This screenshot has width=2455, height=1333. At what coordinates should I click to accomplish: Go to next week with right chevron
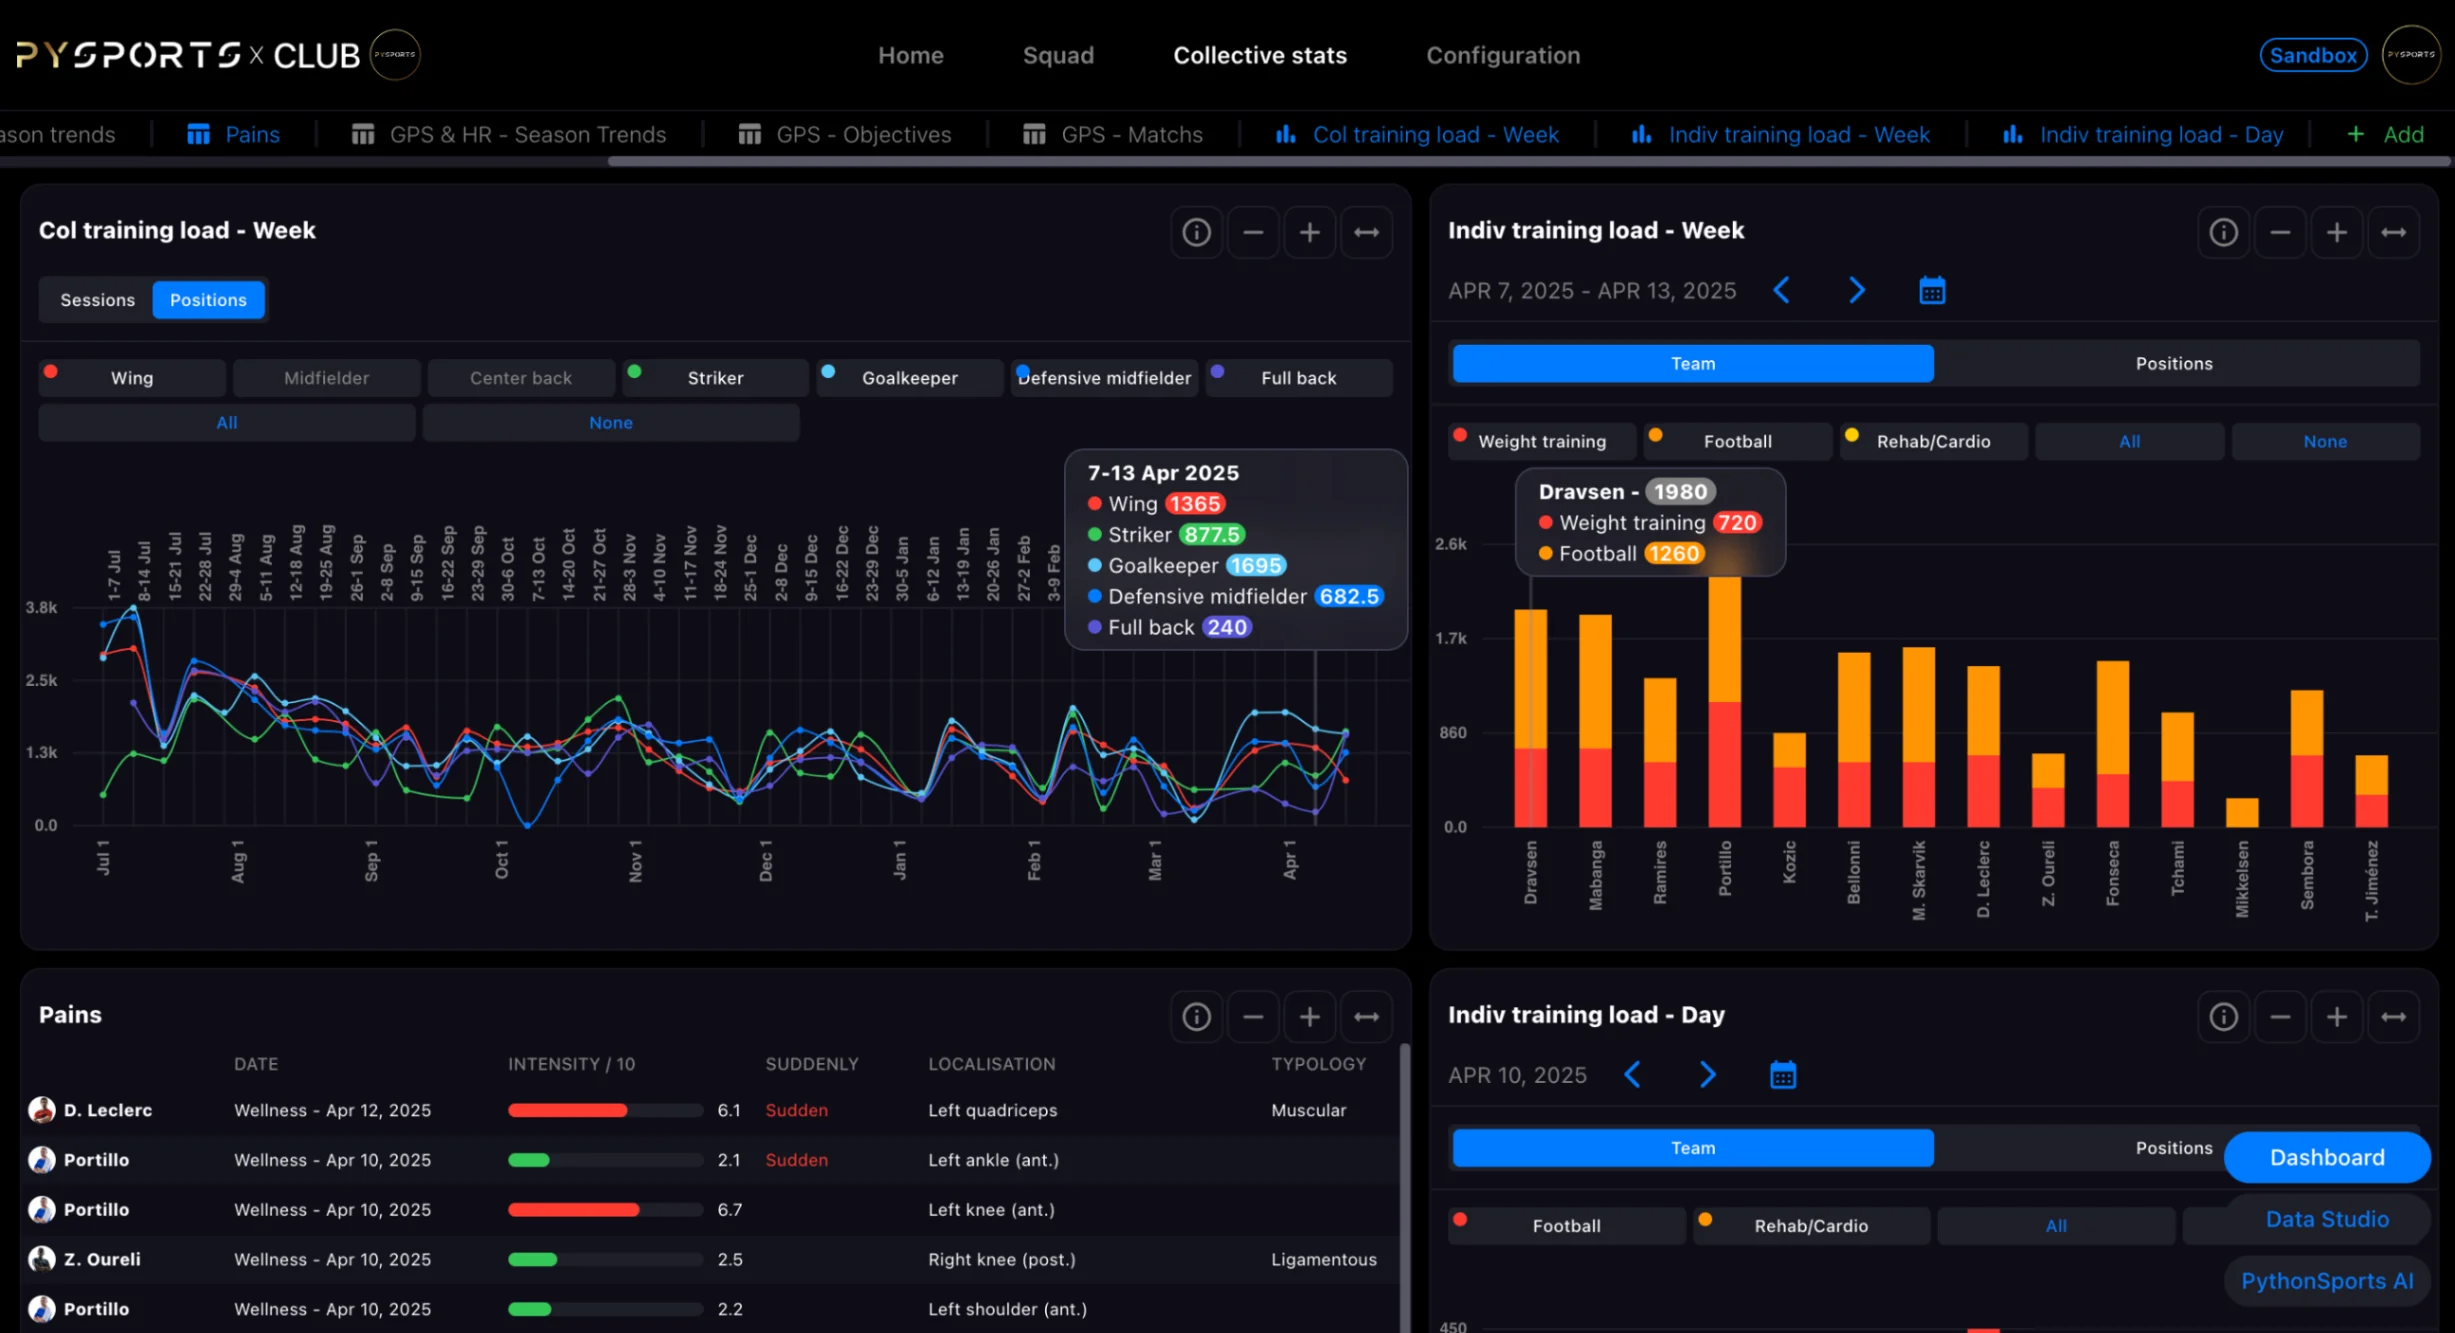click(1856, 291)
